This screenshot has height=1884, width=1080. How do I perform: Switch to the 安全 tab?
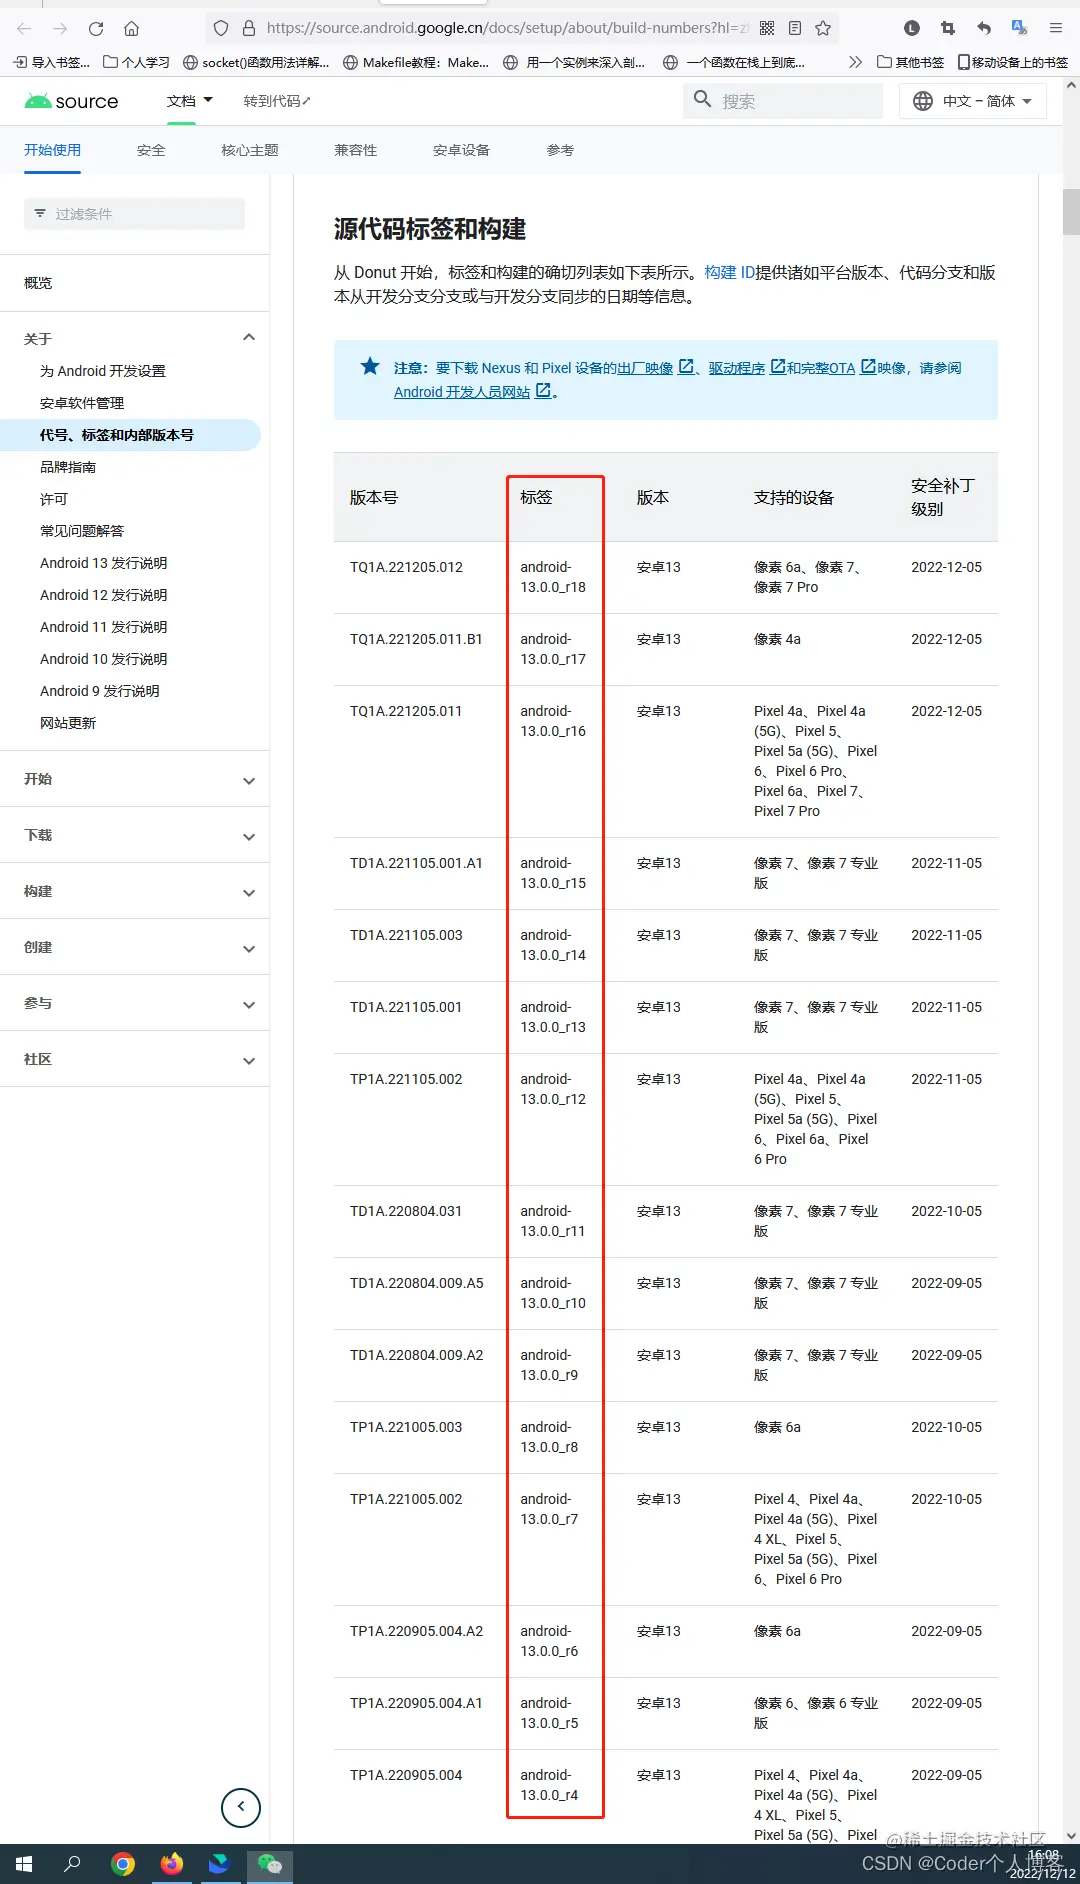(151, 150)
